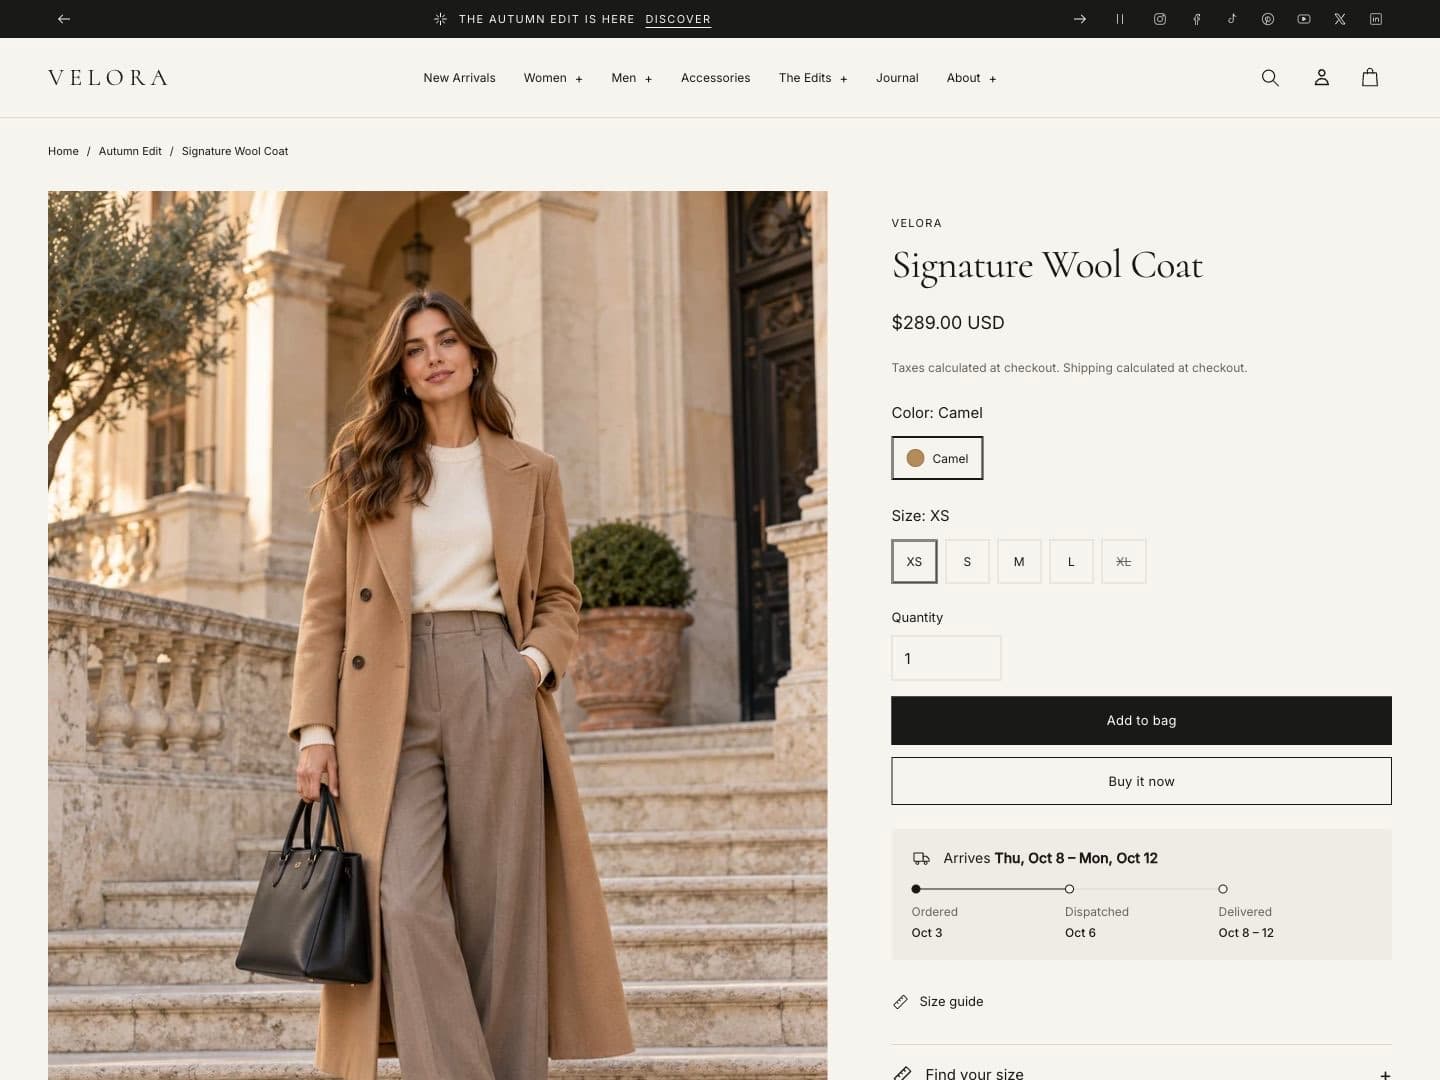Open the Autumn Edit breadcrumb link
The width and height of the screenshot is (1440, 1080).
pos(130,151)
